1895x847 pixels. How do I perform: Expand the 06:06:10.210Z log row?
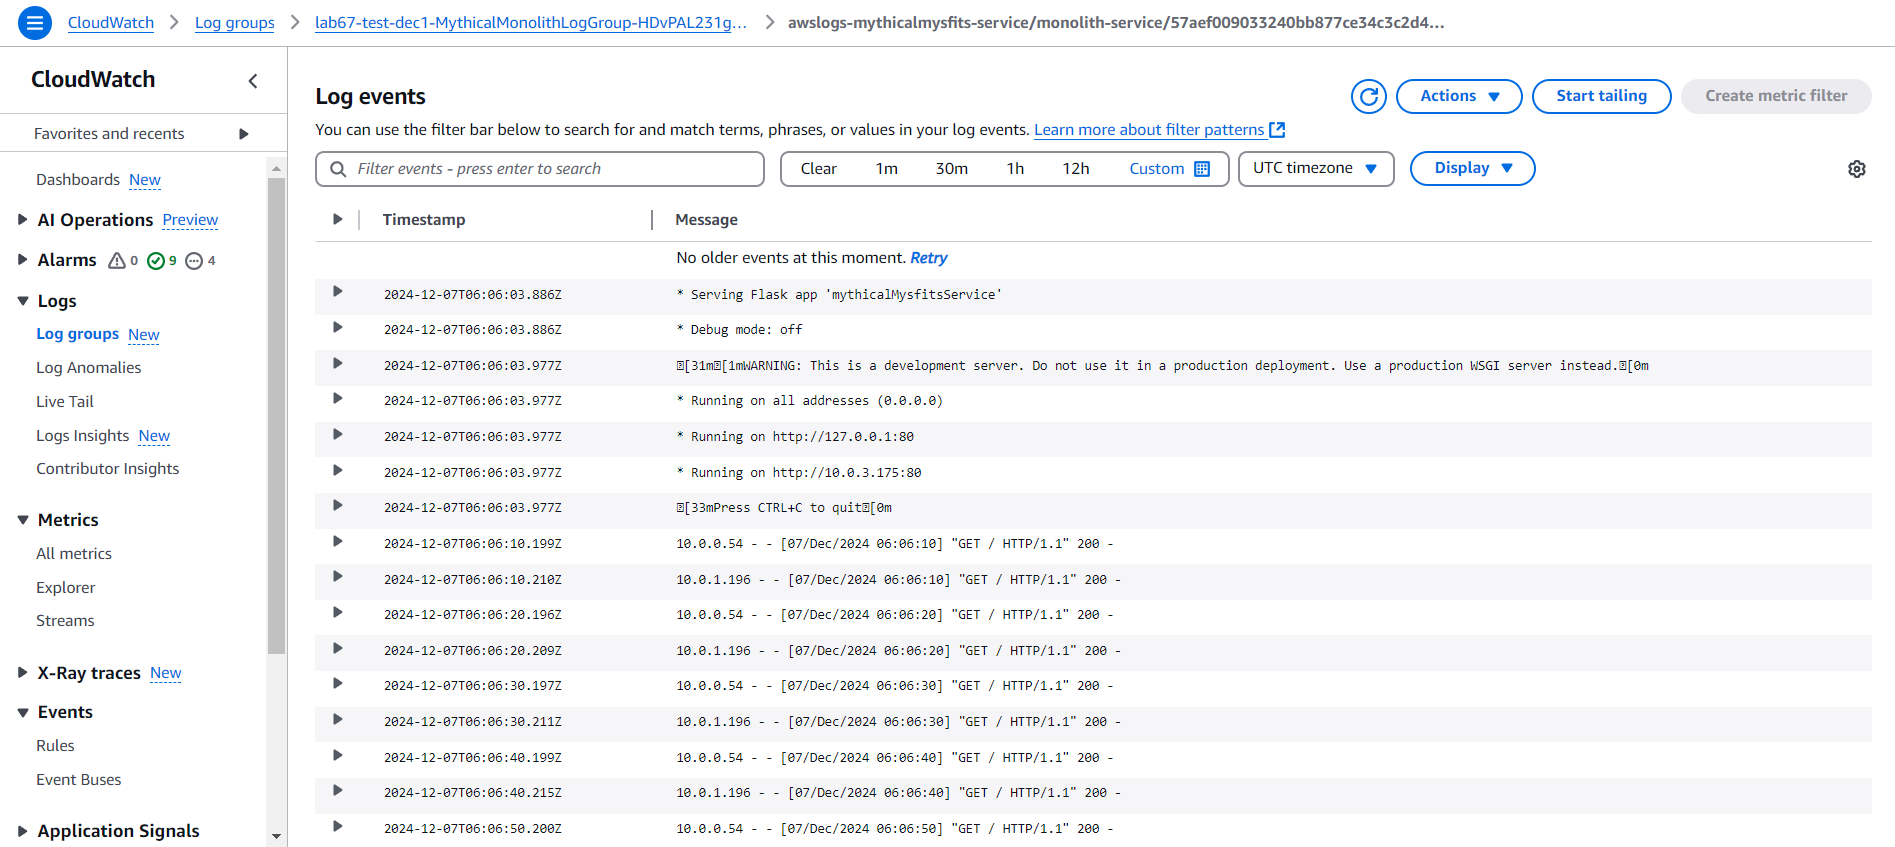pos(338,576)
